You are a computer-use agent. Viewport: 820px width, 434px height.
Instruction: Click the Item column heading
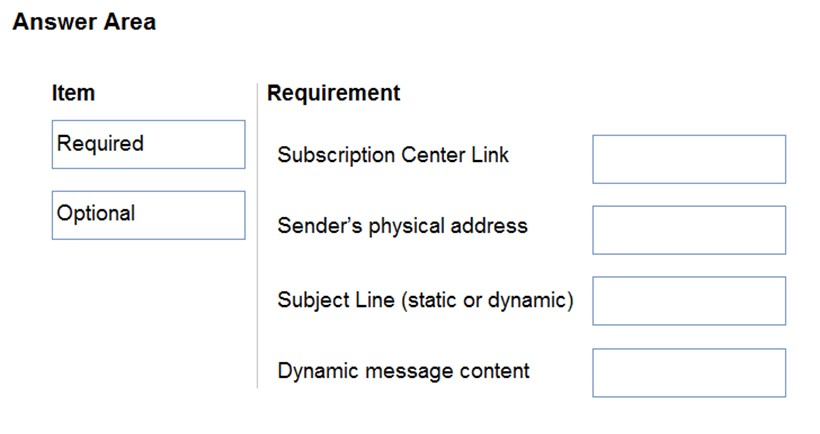pyautogui.click(x=73, y=93)
